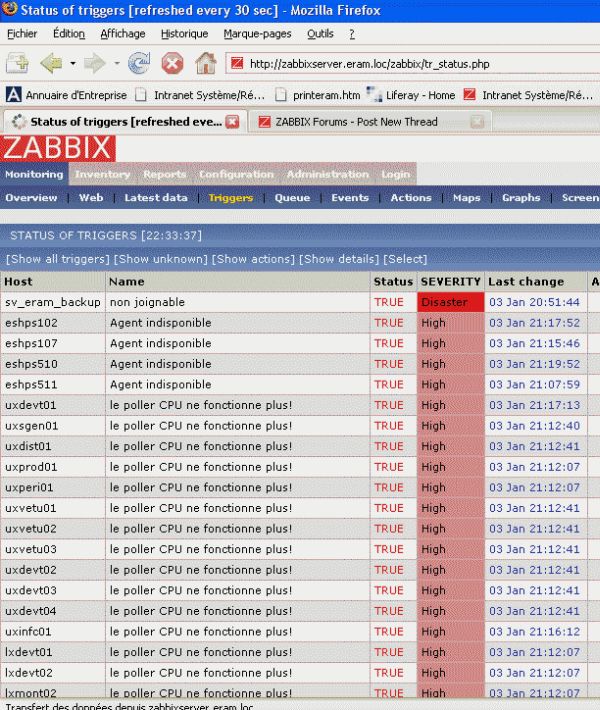Click the uxinfc01 host cell
Viewport: 600px width, 710px height.
53,632
